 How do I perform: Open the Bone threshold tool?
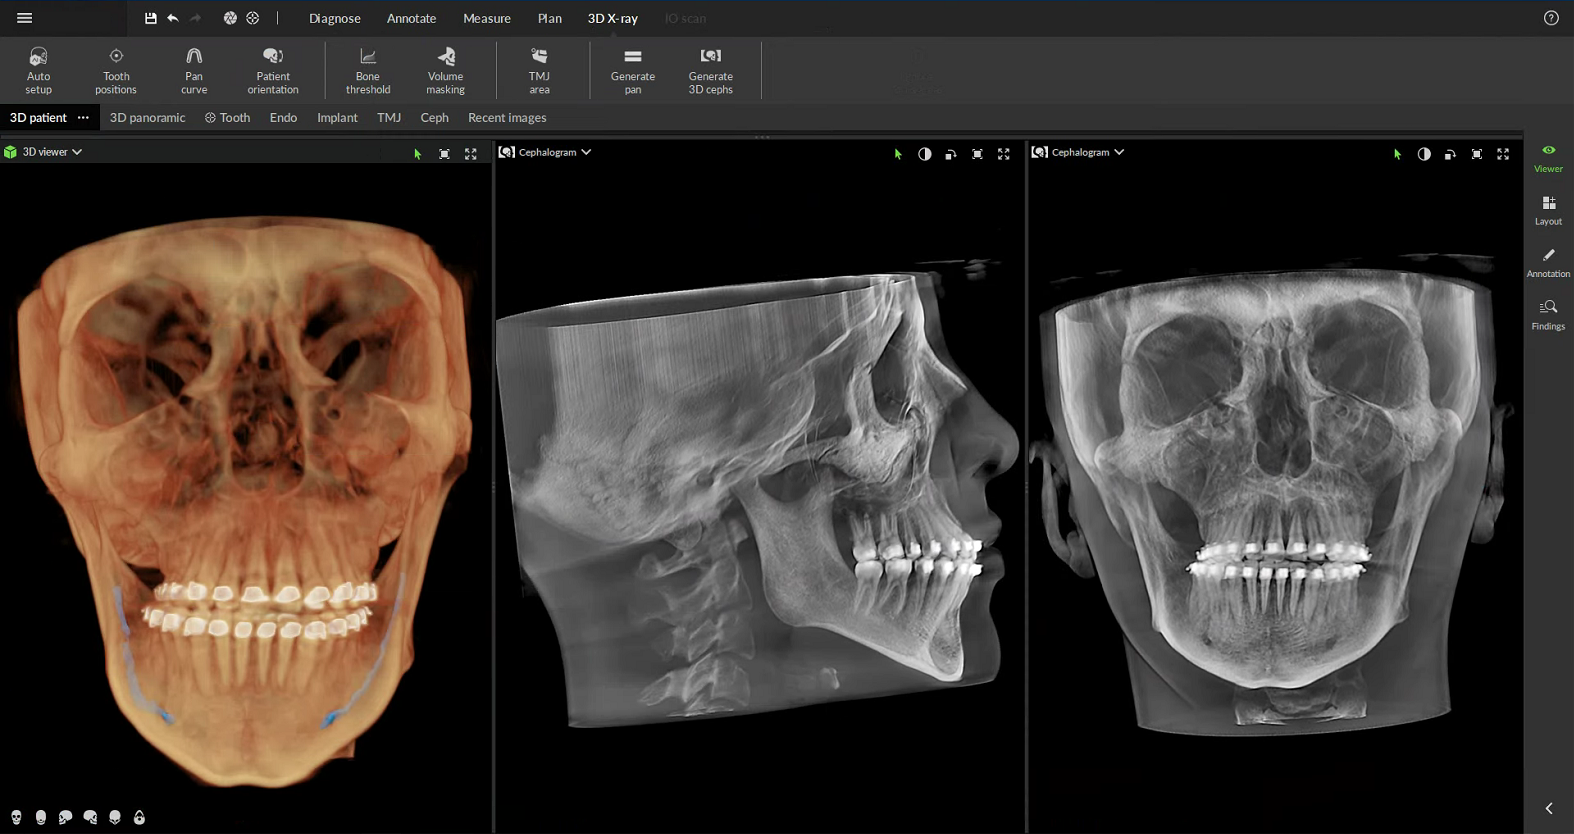pyautogui.click(x=368, y=70)
